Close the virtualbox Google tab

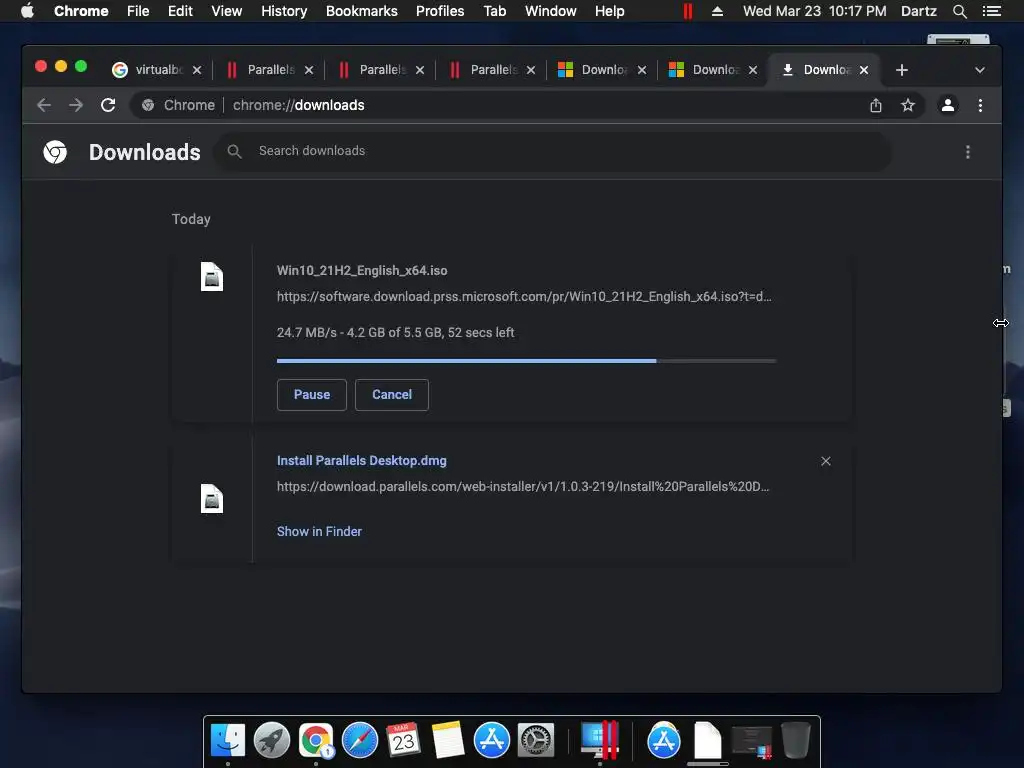197,70
